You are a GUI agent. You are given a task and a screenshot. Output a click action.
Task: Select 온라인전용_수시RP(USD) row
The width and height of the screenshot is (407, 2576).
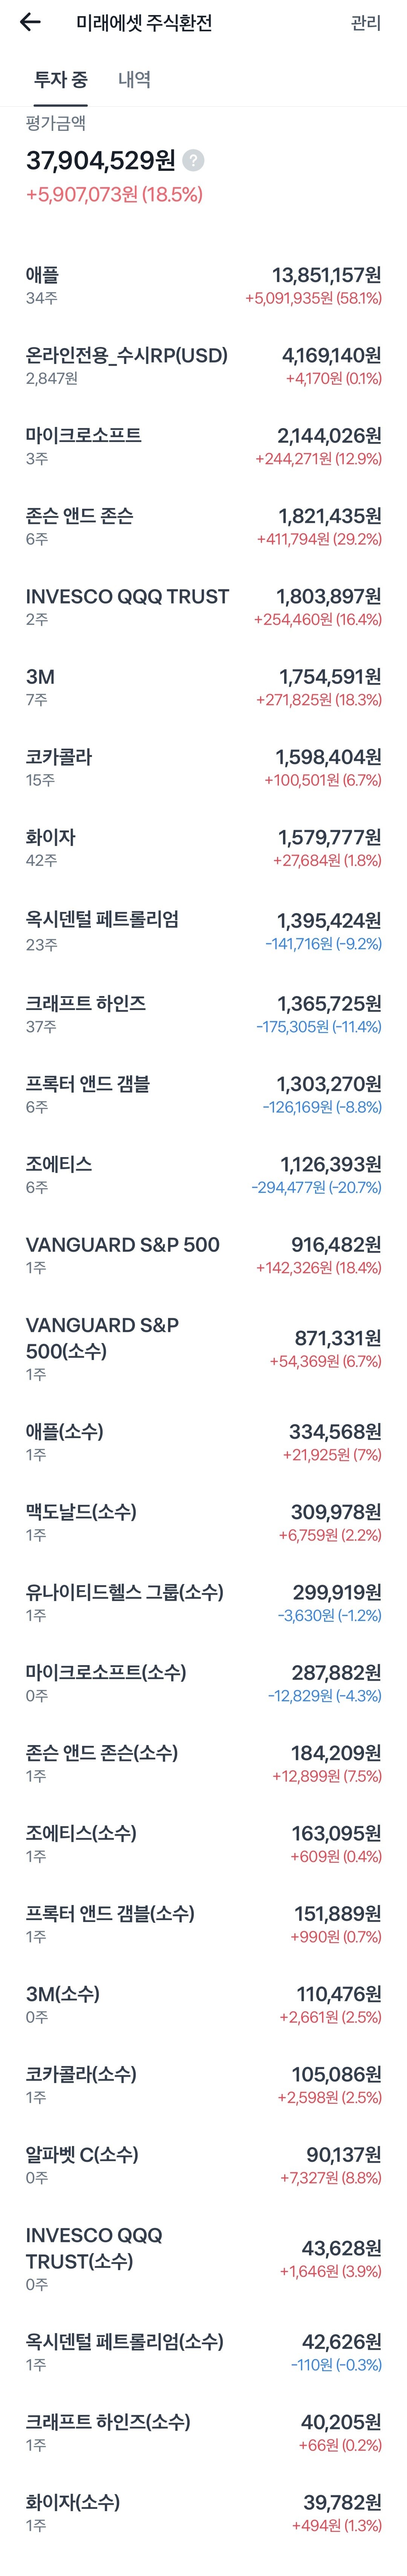[x=203, y=366]
